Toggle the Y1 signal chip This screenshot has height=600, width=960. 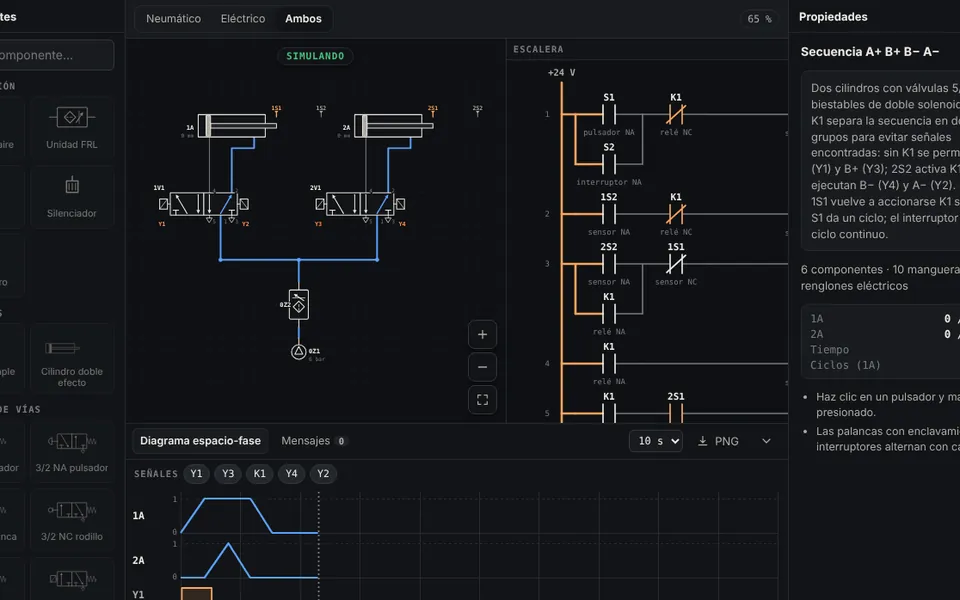click(196, 473)
